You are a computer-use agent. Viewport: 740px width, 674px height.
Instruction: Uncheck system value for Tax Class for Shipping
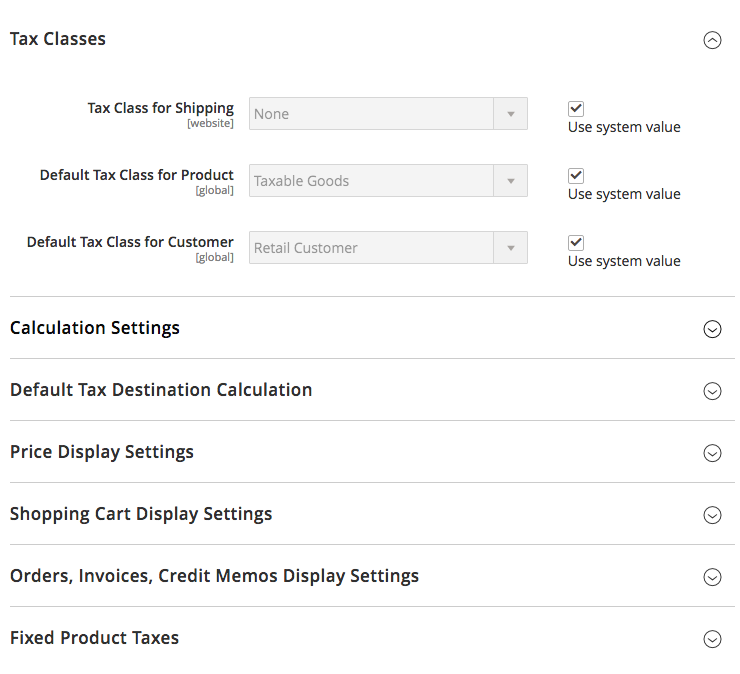576,109
